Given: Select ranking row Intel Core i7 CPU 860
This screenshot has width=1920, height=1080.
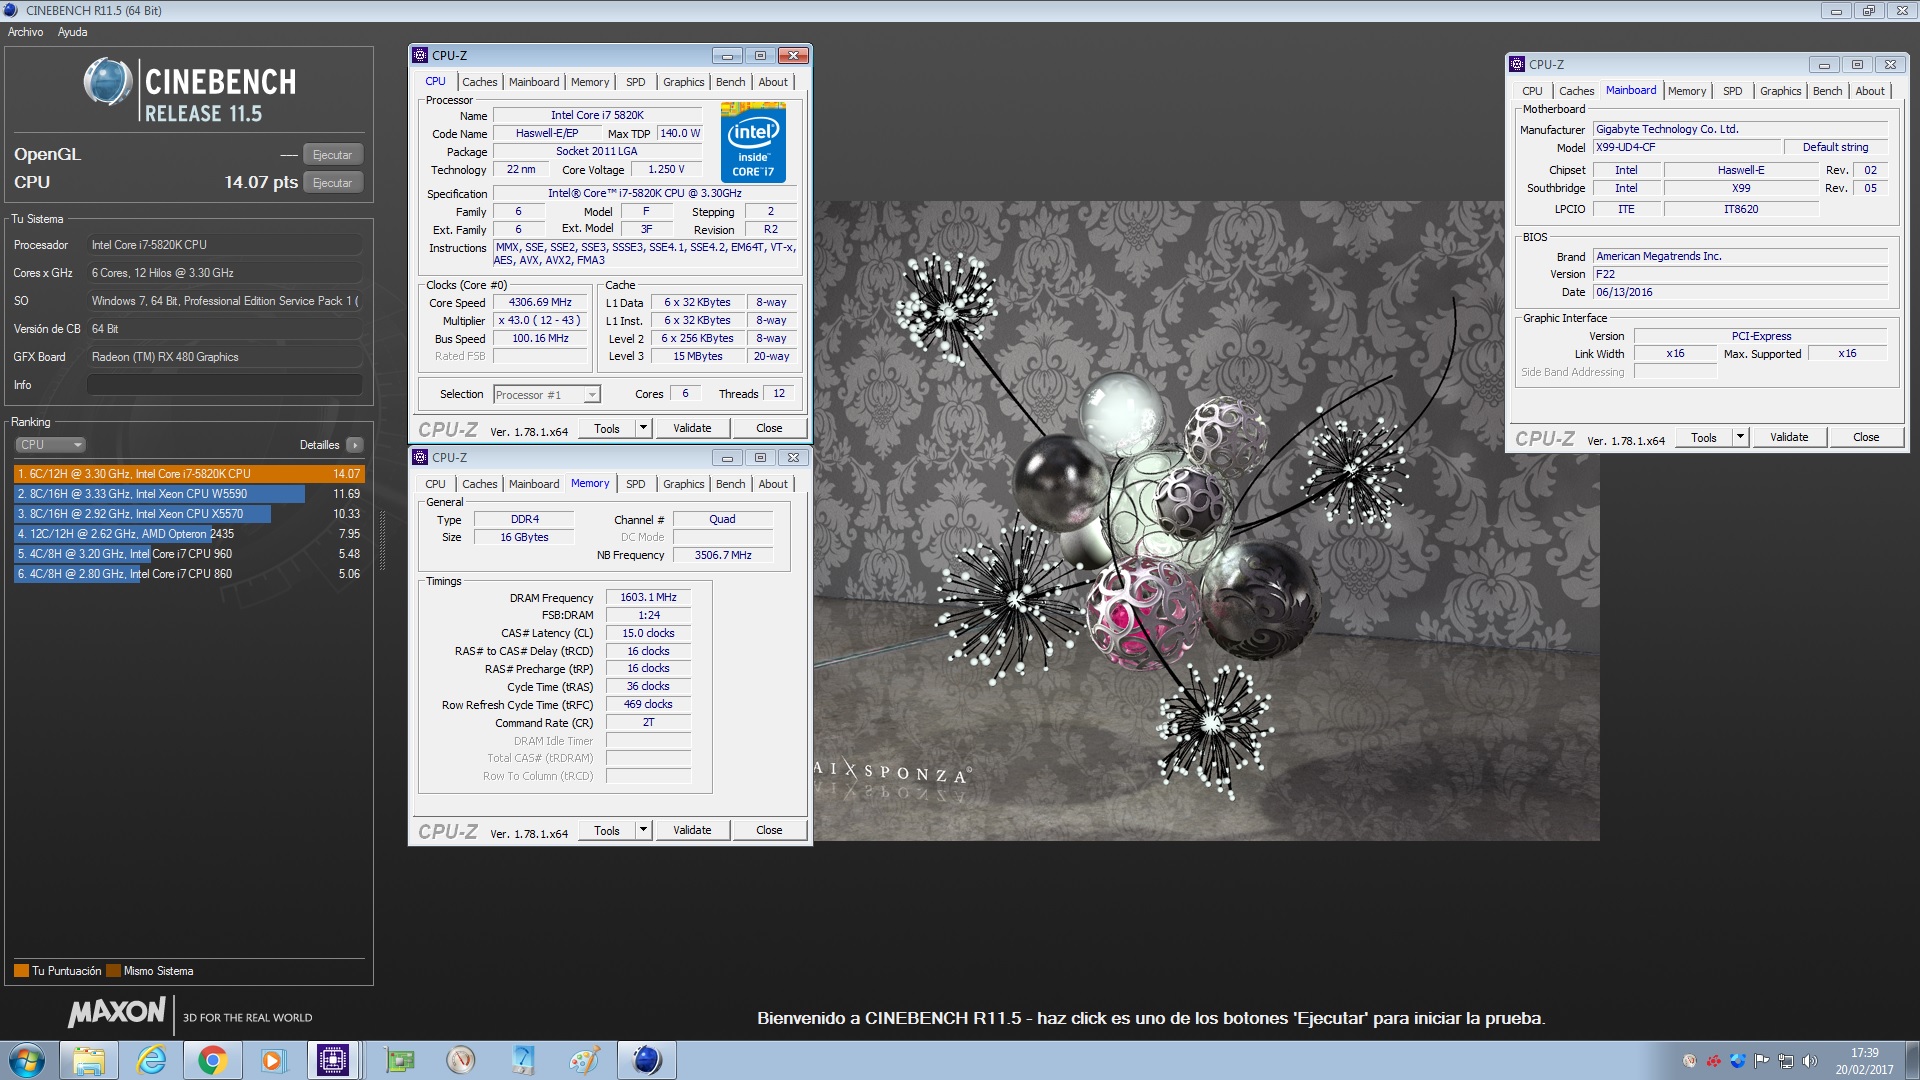Looking at the screenshot, I should pos(189,574).
